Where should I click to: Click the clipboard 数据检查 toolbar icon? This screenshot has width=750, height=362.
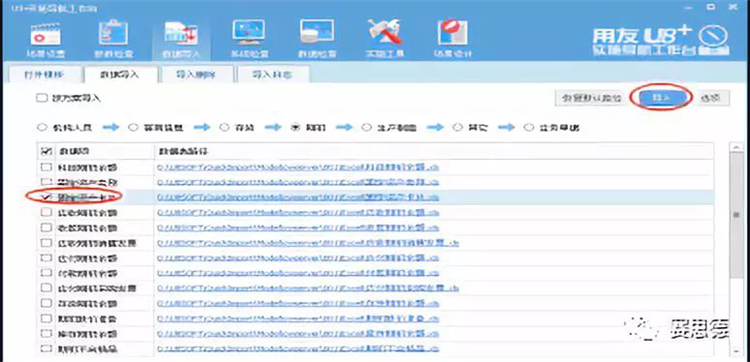click(x=113, y=32)
